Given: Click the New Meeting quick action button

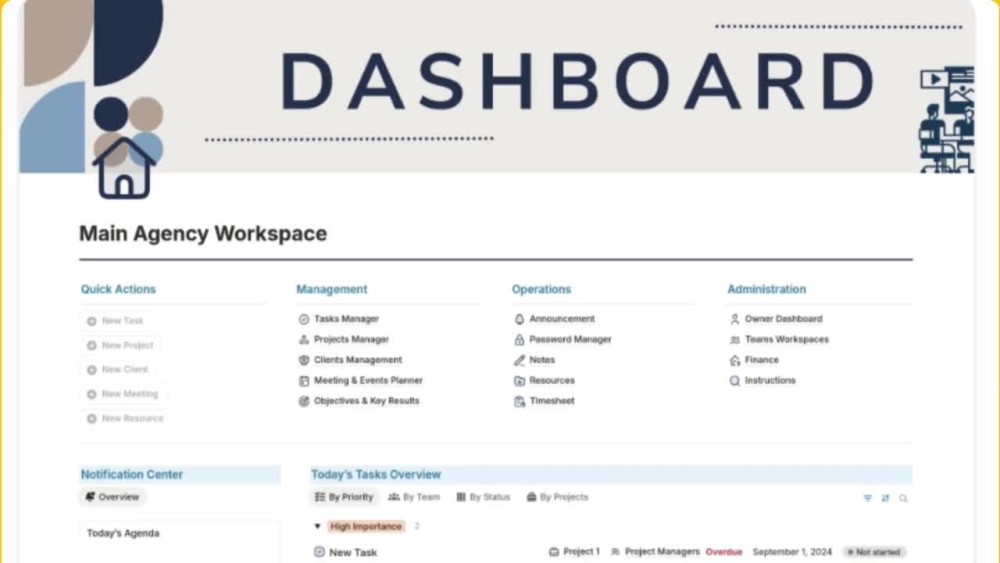Looking at the screenshot, I should click(123, 394).
